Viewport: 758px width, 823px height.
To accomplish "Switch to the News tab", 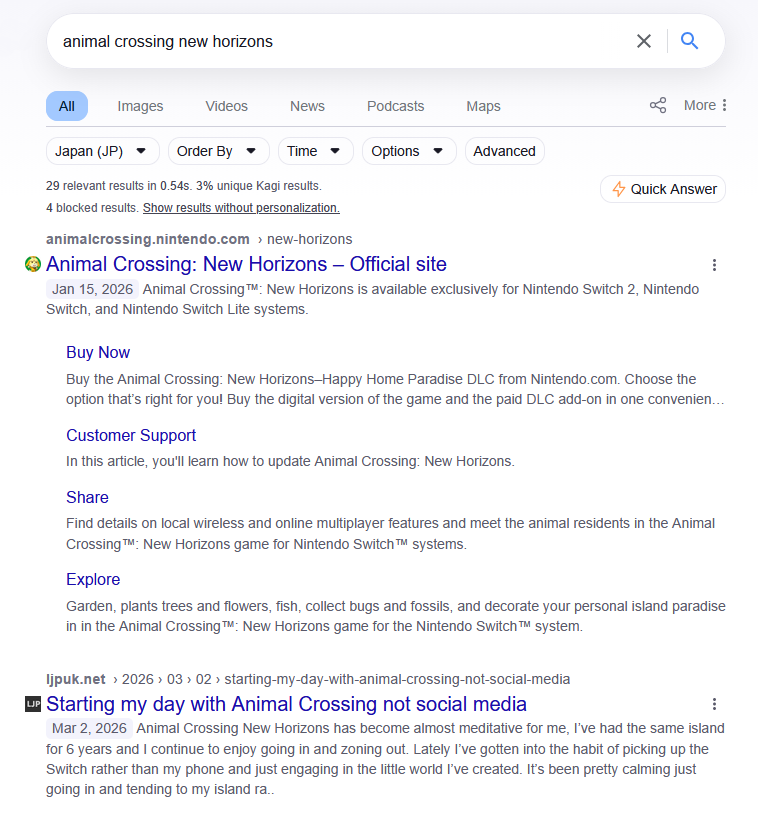I will [x=307, y=106].
